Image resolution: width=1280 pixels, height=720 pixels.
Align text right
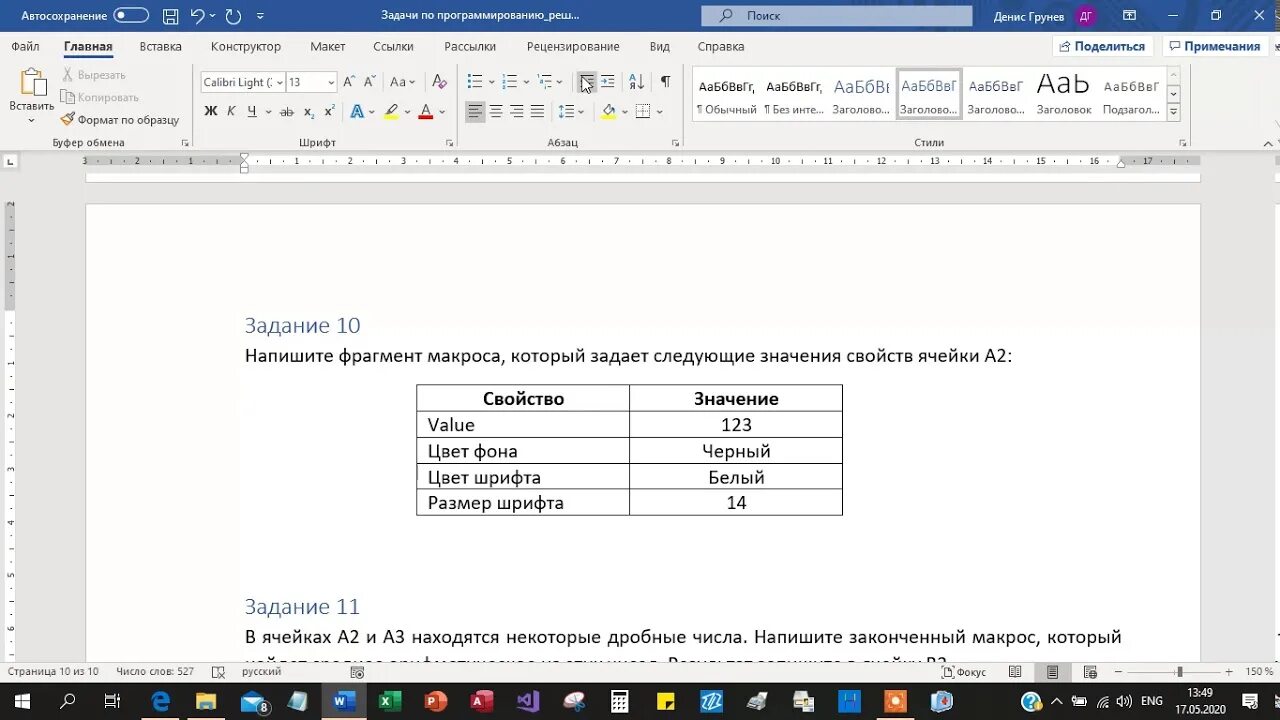[x=517, y=111]
